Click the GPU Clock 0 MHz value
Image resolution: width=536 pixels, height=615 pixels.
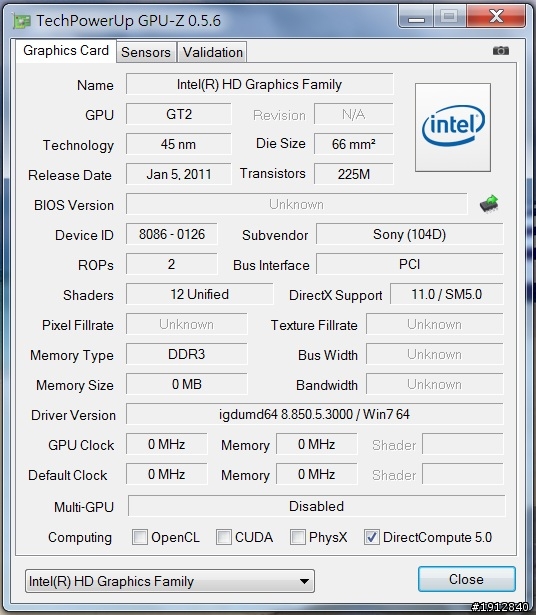click(167, 444)
